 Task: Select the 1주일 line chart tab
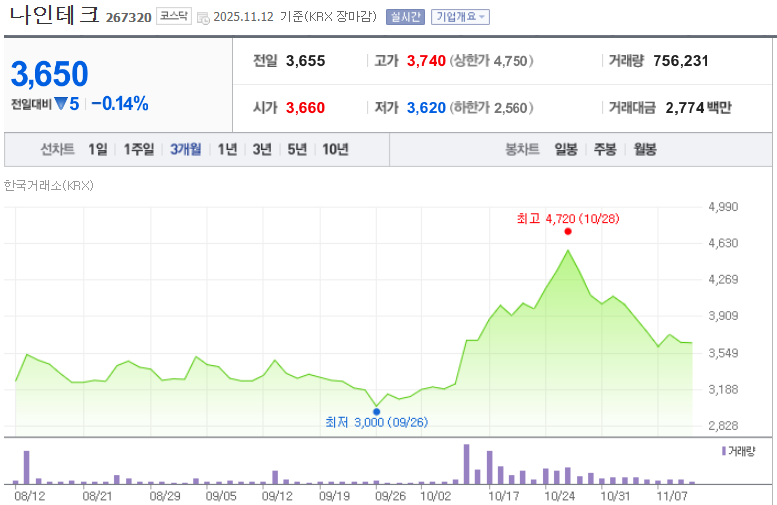(139, 149)
